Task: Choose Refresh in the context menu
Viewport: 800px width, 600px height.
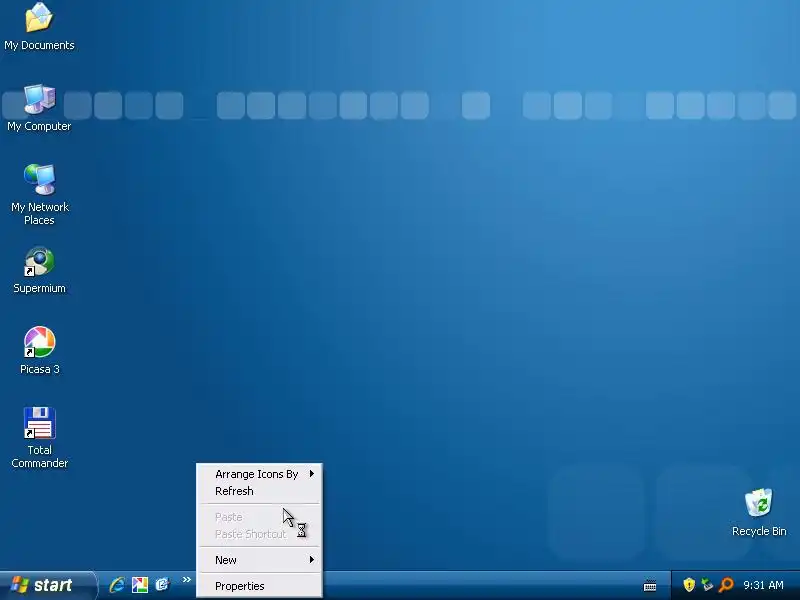Action: click(259, 491)
